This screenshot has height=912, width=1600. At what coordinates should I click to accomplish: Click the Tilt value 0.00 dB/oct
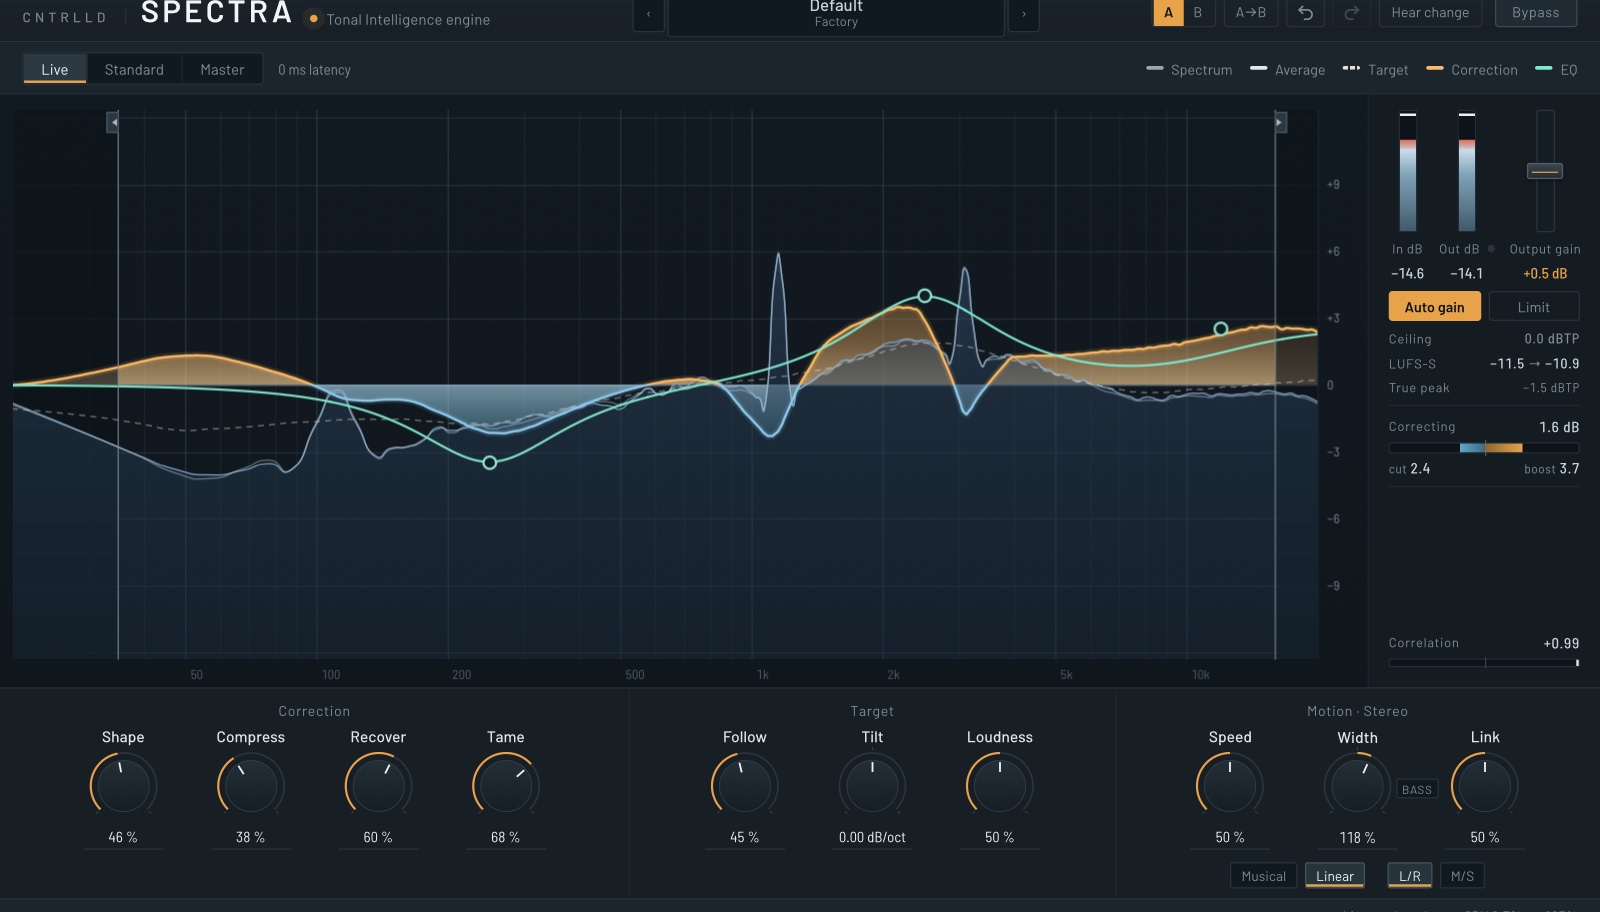tap(872, 837)
